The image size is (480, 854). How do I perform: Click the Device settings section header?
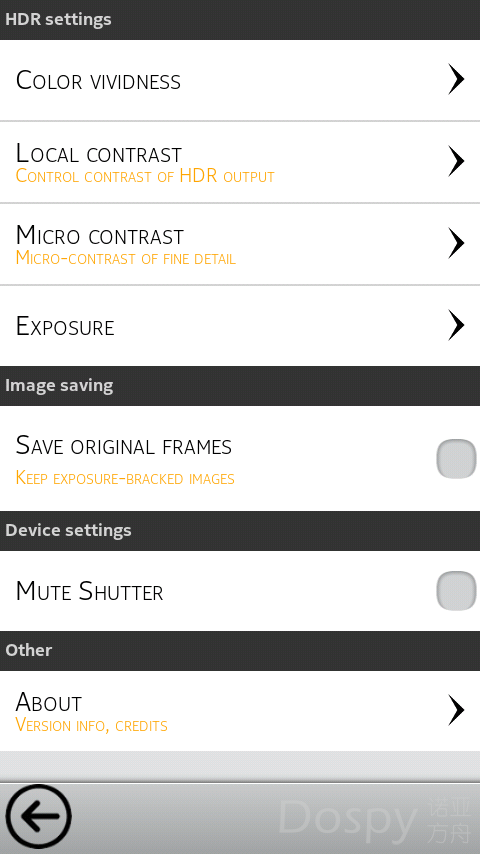(240, 530)
